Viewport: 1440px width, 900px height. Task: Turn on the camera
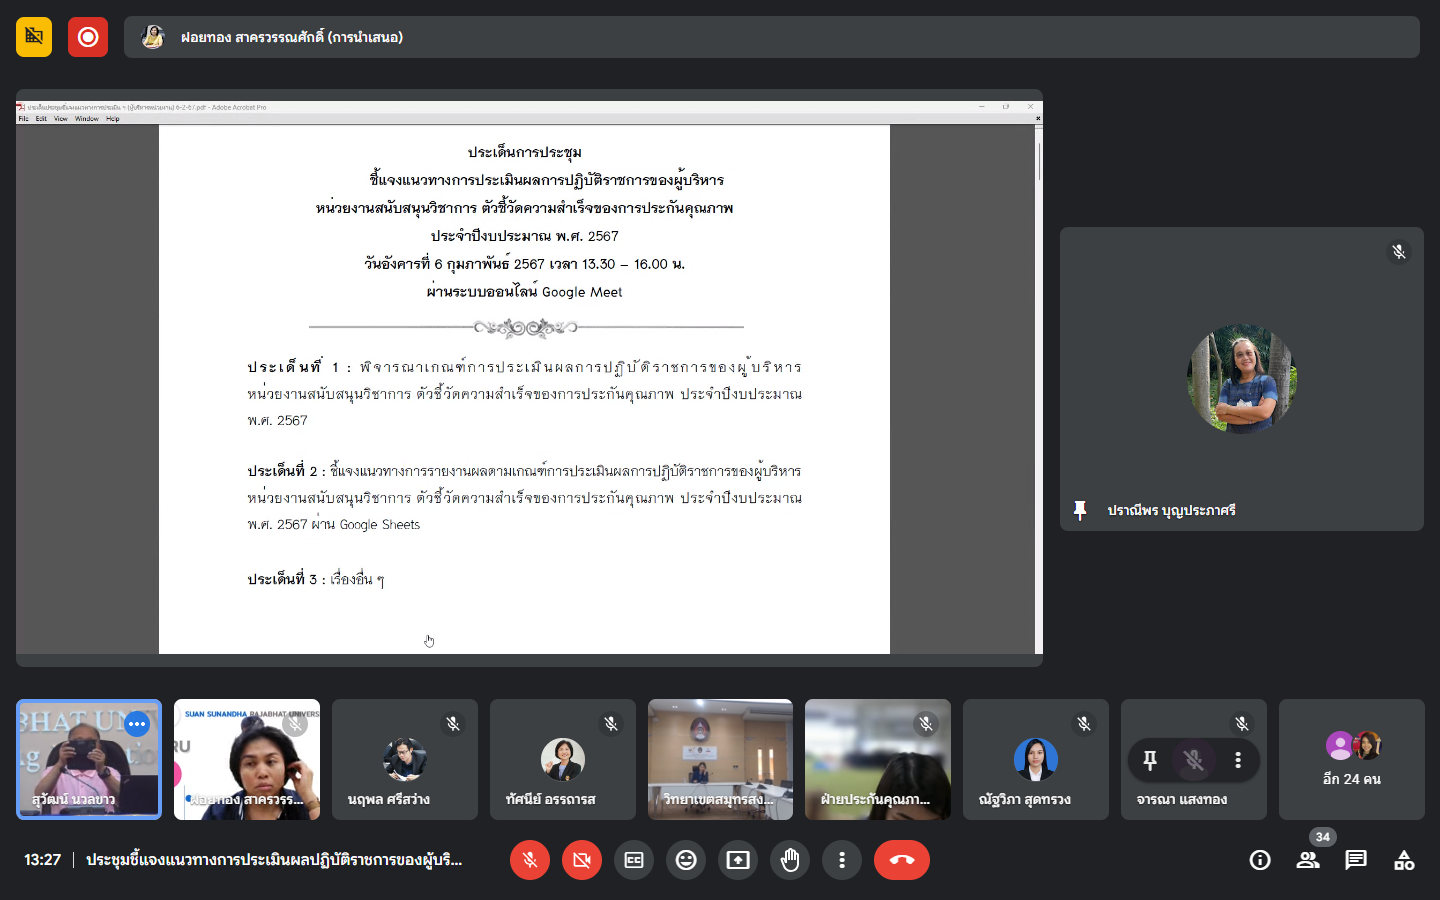click(582, 860)
